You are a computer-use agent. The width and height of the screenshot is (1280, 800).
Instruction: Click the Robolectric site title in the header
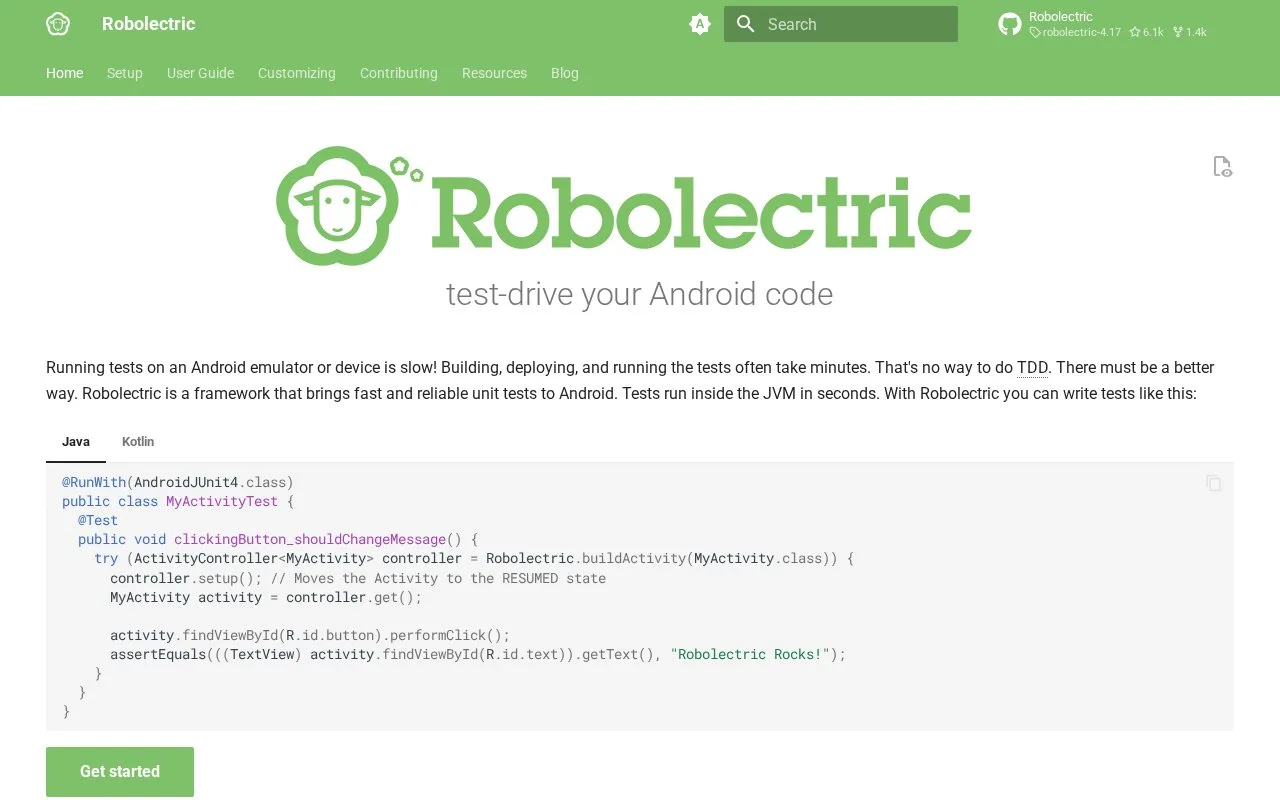(149, 24)
